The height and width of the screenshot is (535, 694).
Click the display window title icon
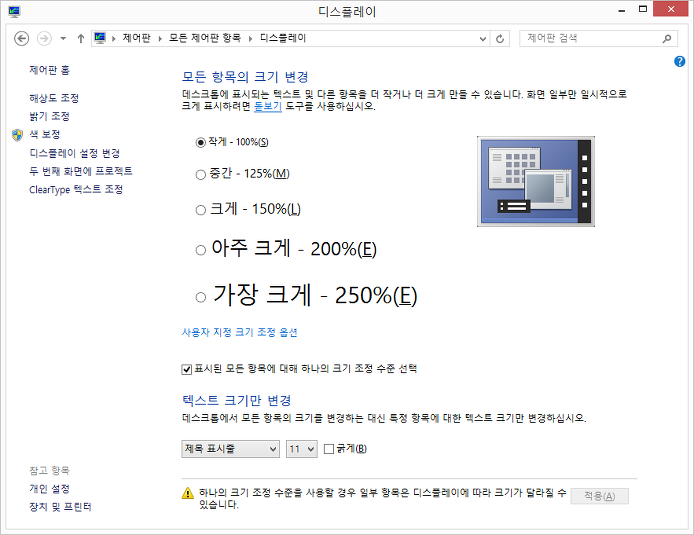tap(14, 12)
